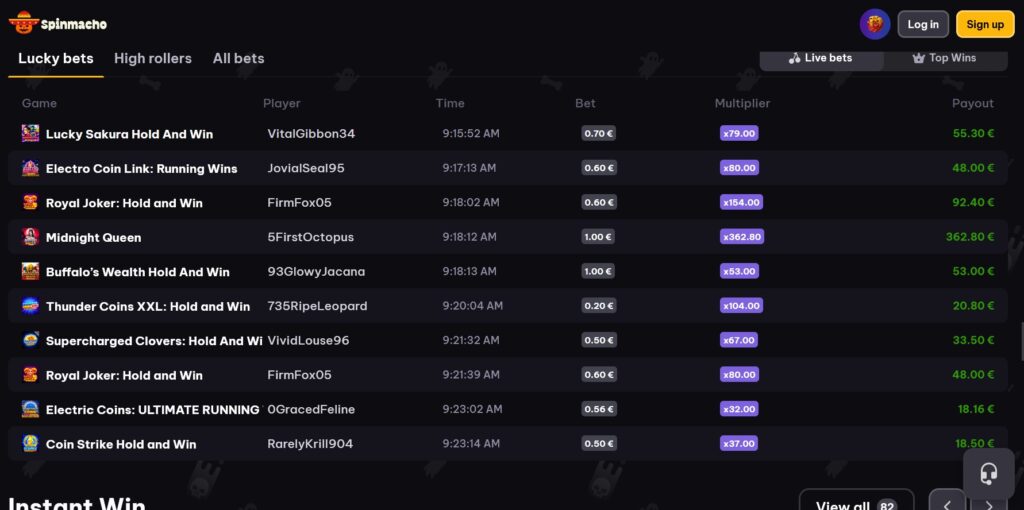The image size is (1024, 510).
Task: Click the Coin Strike Hold and Win icon
Action: 30,444
